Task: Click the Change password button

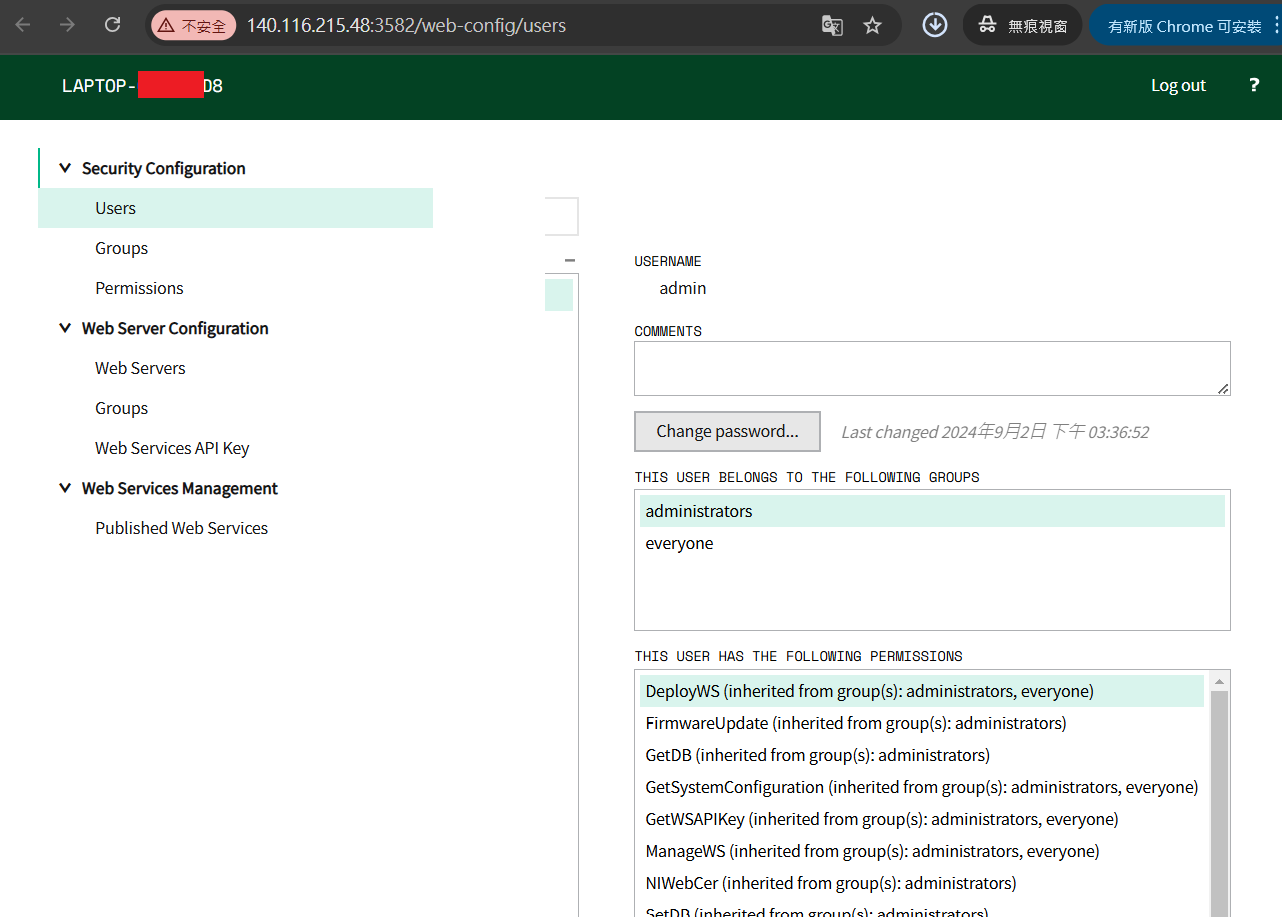Action: point(727,431)
